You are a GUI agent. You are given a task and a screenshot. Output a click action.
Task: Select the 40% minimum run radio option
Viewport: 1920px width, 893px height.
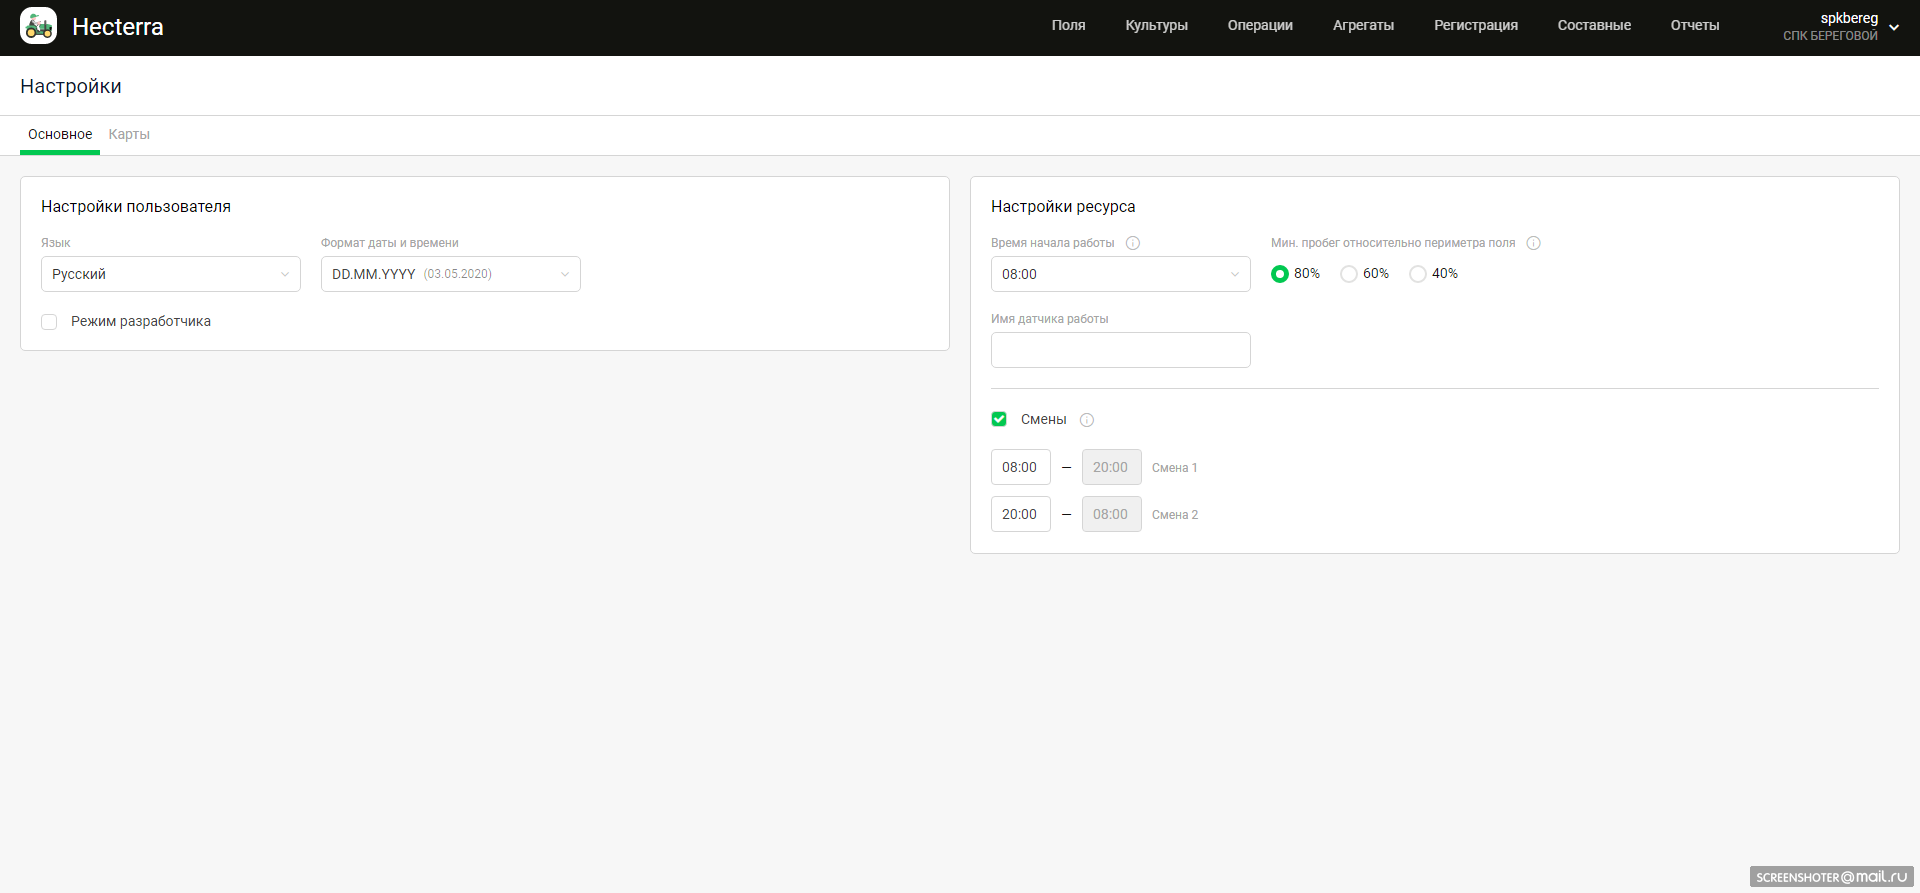pos(1418,274)
